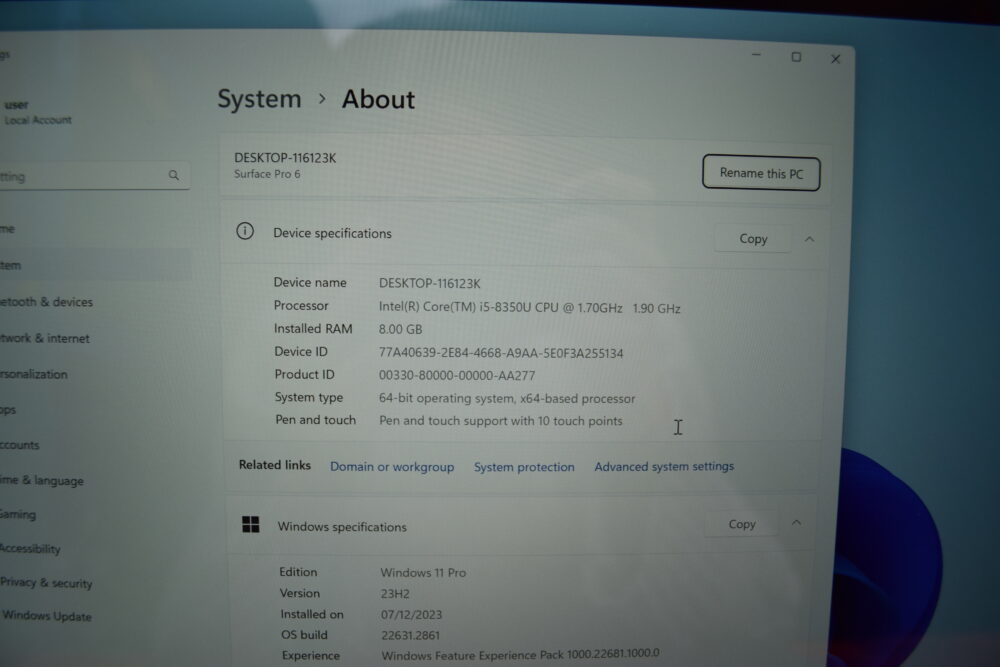
Task: Minimize the Settings window
Action: click(x=756, y=55)
